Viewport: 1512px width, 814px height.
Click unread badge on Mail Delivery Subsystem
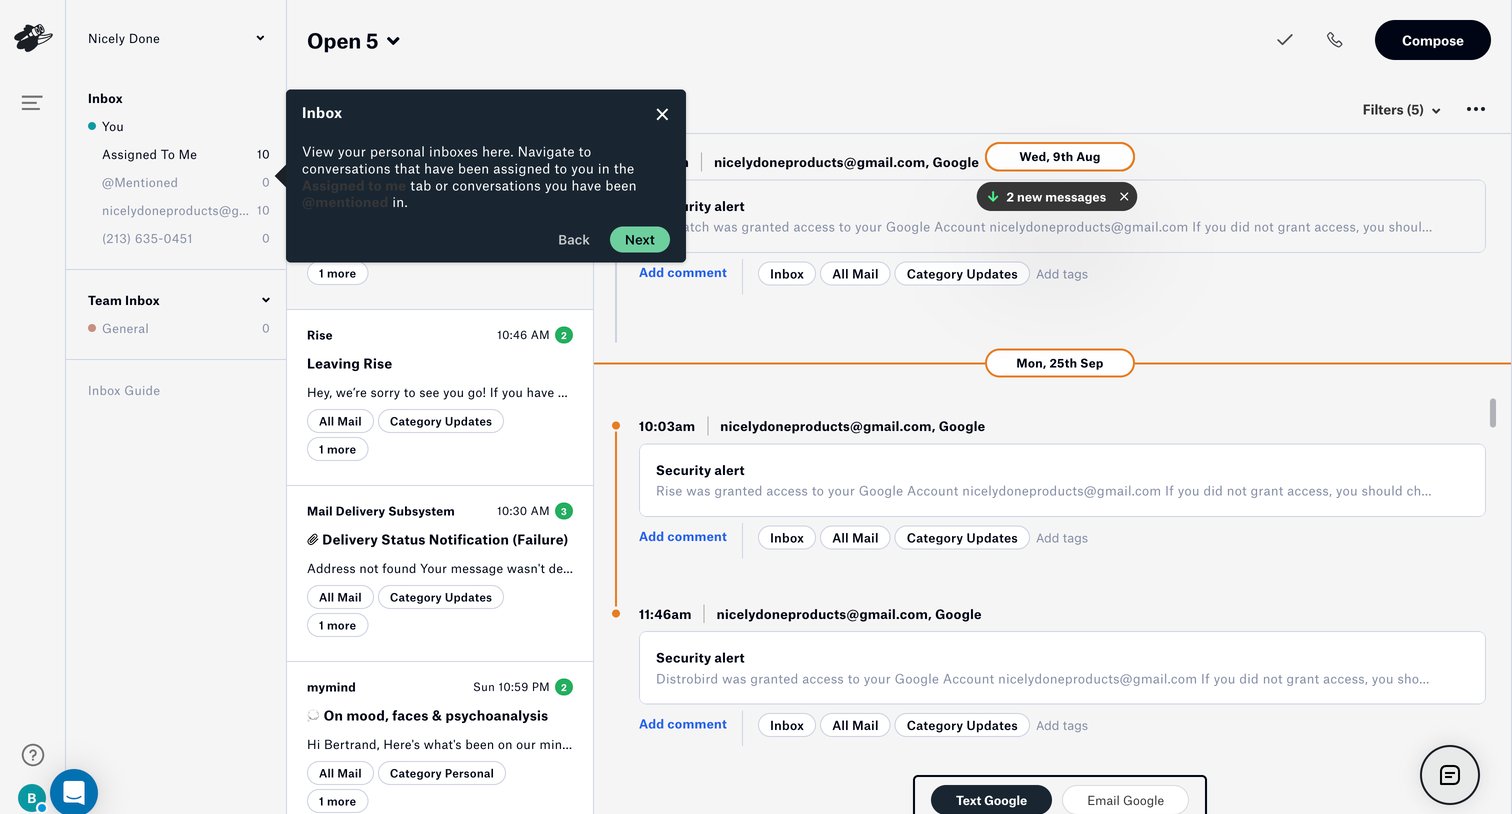564,511
